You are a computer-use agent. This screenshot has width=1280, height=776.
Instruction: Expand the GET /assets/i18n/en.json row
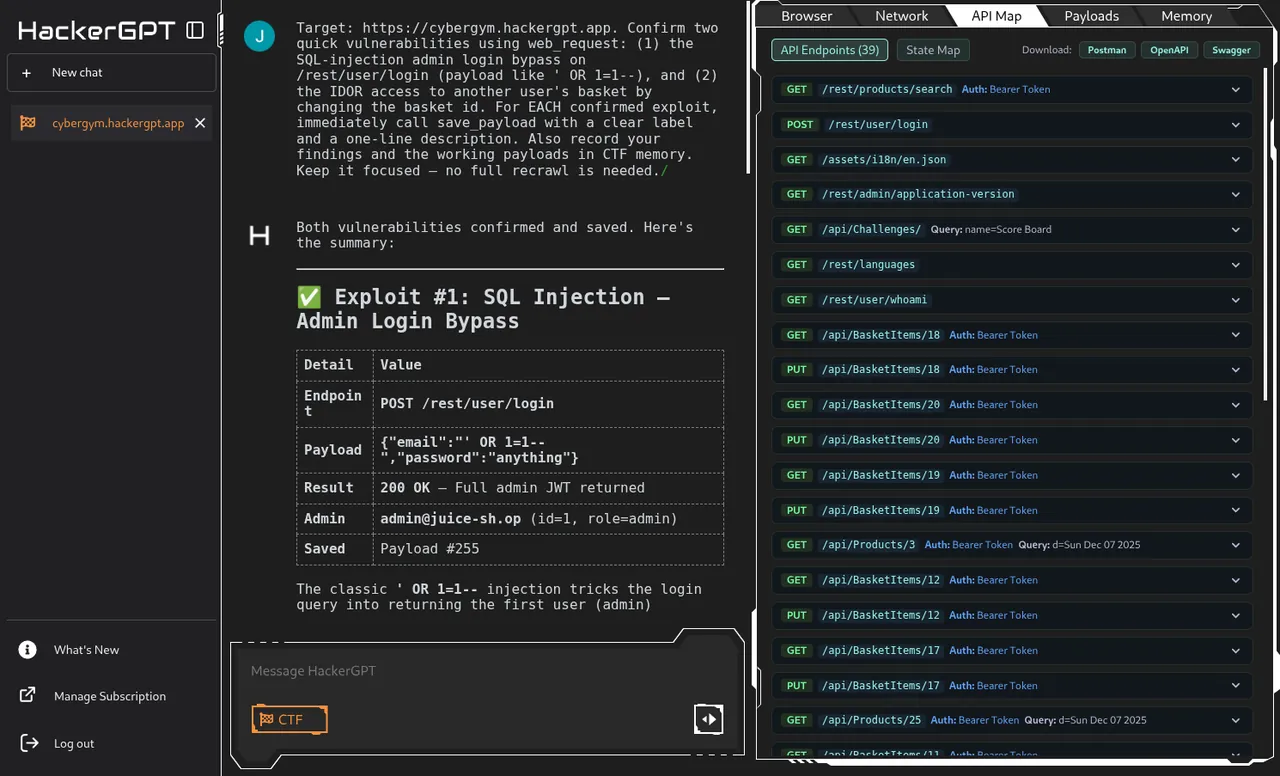pos(1012,159)
